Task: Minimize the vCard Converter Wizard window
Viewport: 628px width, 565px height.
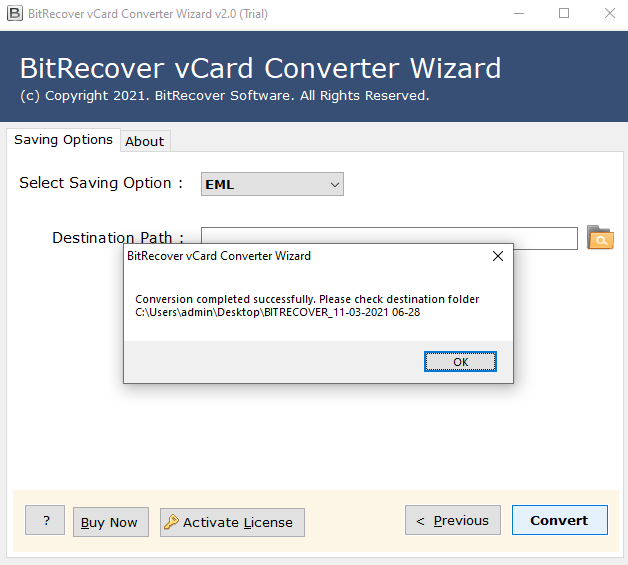Action: click(518, 14)
